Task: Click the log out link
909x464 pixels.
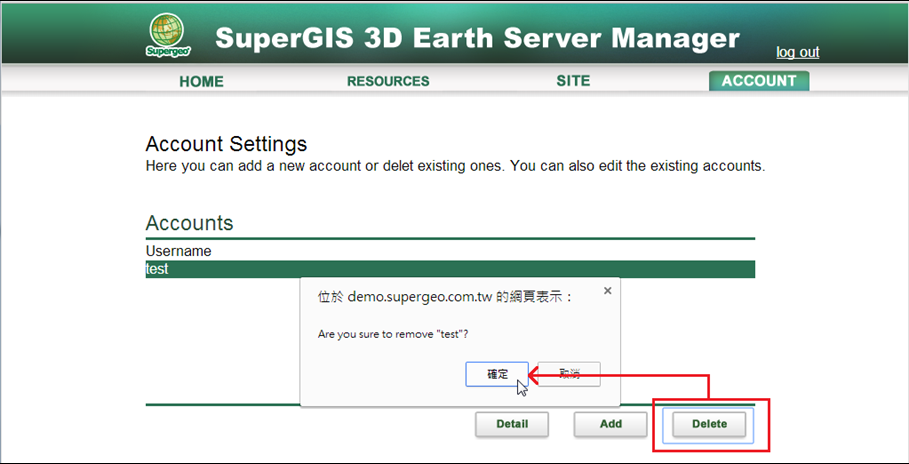Action: 797,52
